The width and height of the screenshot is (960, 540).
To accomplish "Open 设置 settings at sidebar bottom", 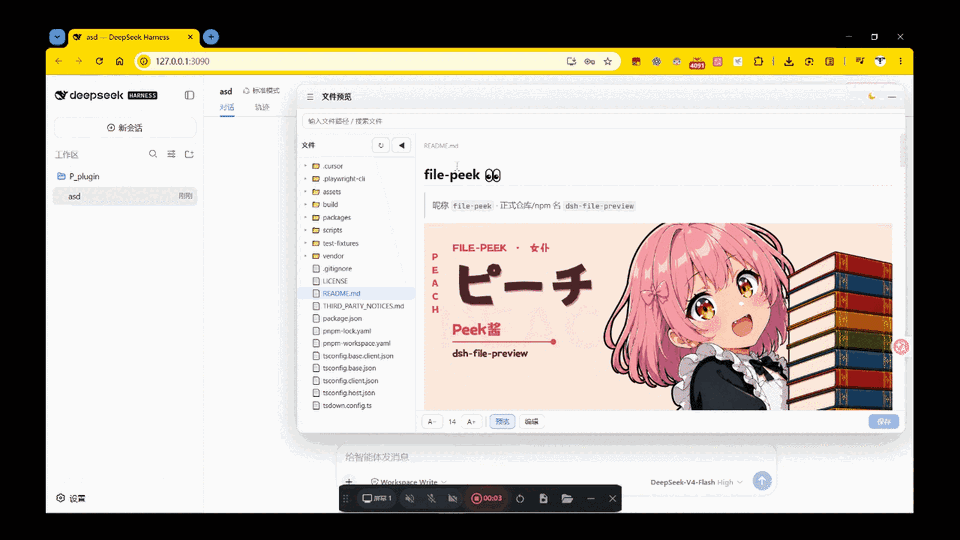I will (x=70, y=498).
